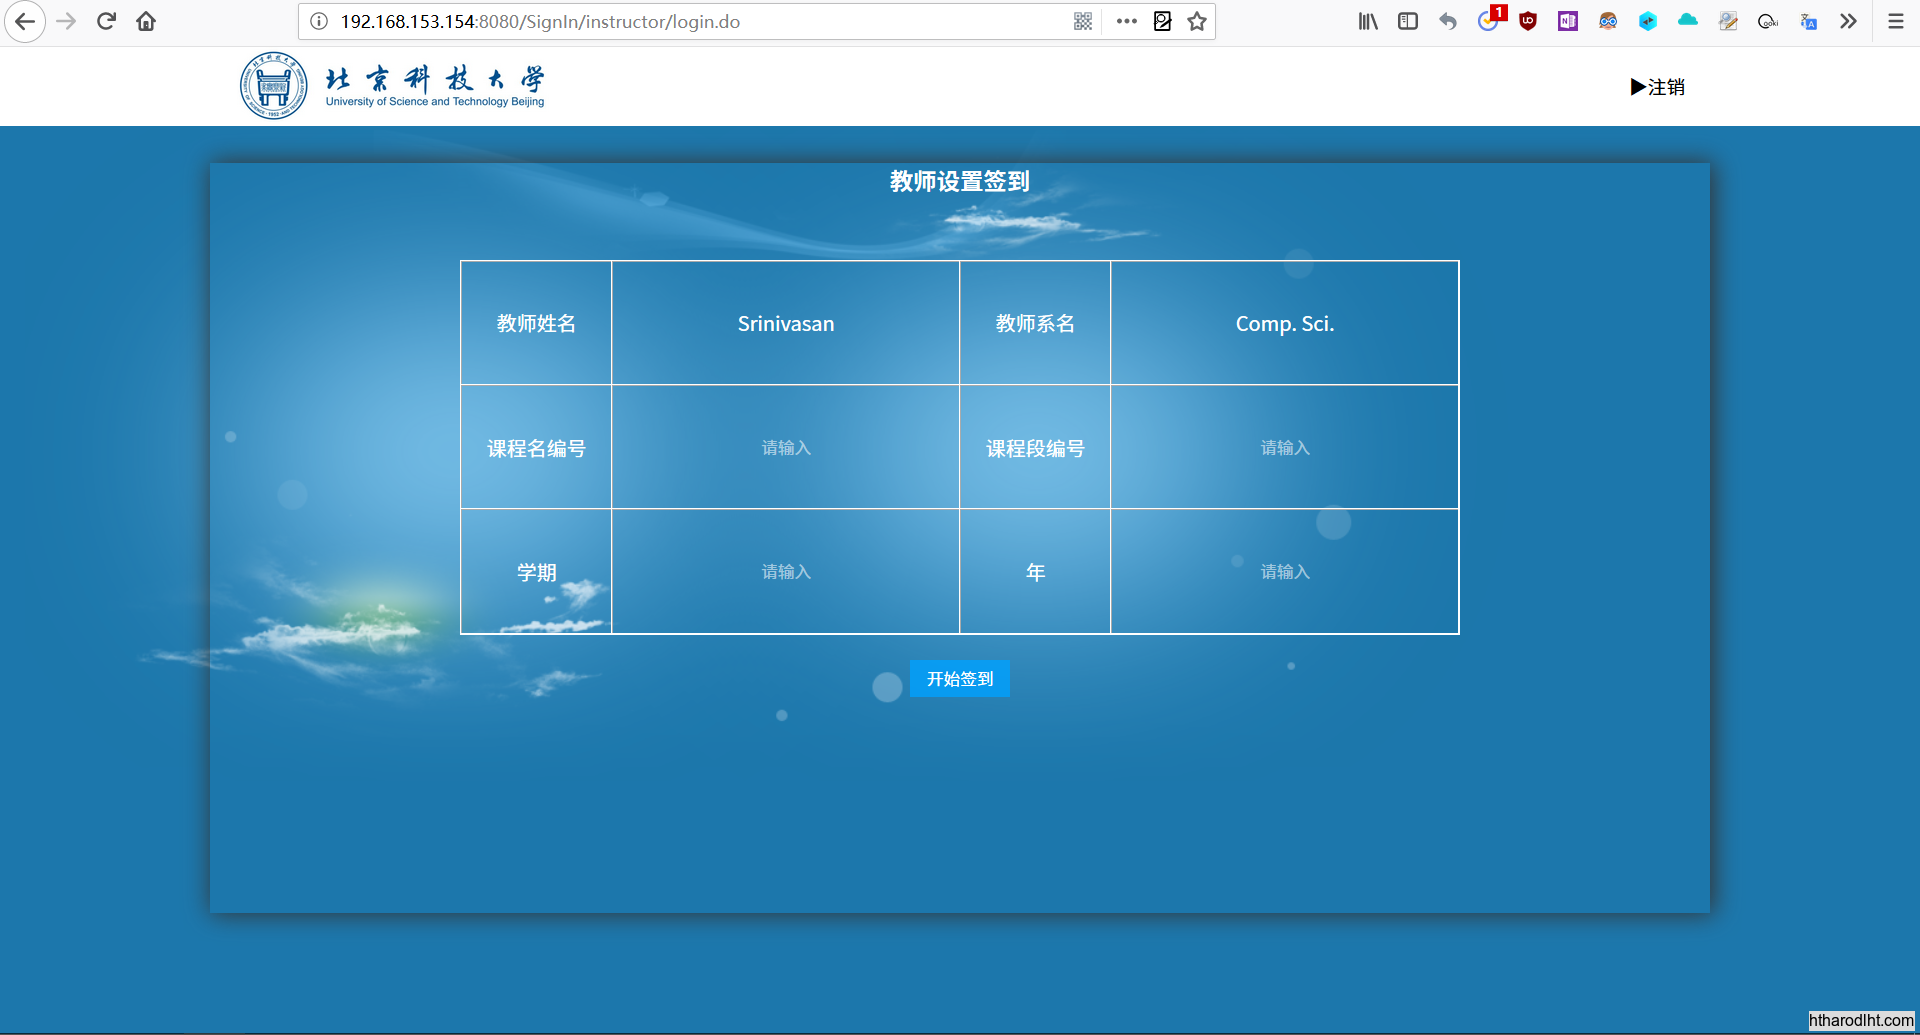Bookmark this page with the star icon
Screen dimensions: 1920x1035
coord(1197,22)
